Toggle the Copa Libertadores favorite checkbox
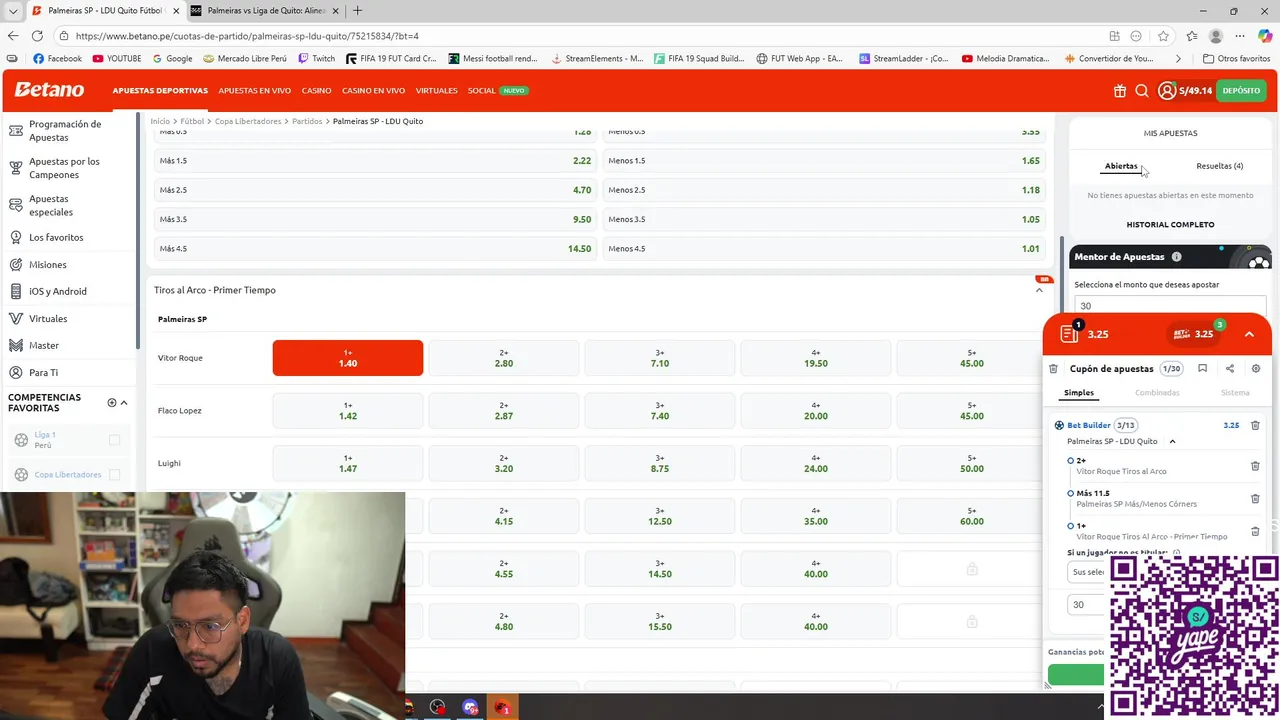 [114, 475]
